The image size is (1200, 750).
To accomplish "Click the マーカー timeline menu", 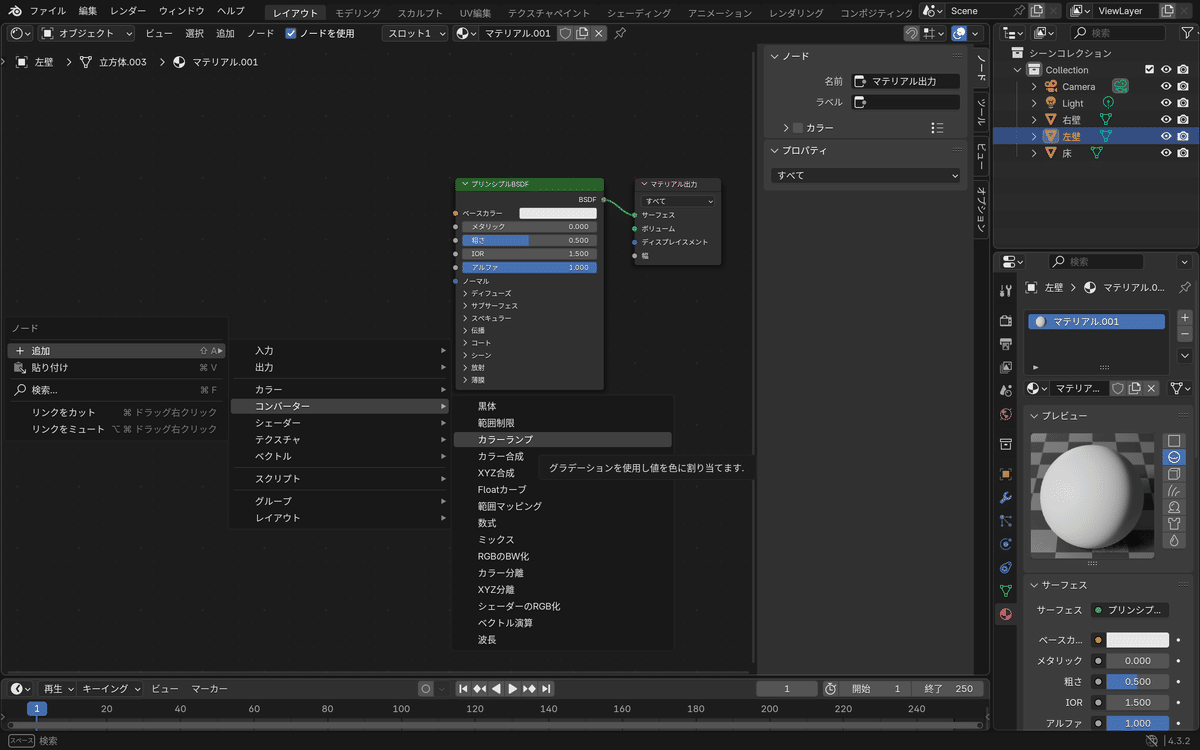I will tap(210, 689).
